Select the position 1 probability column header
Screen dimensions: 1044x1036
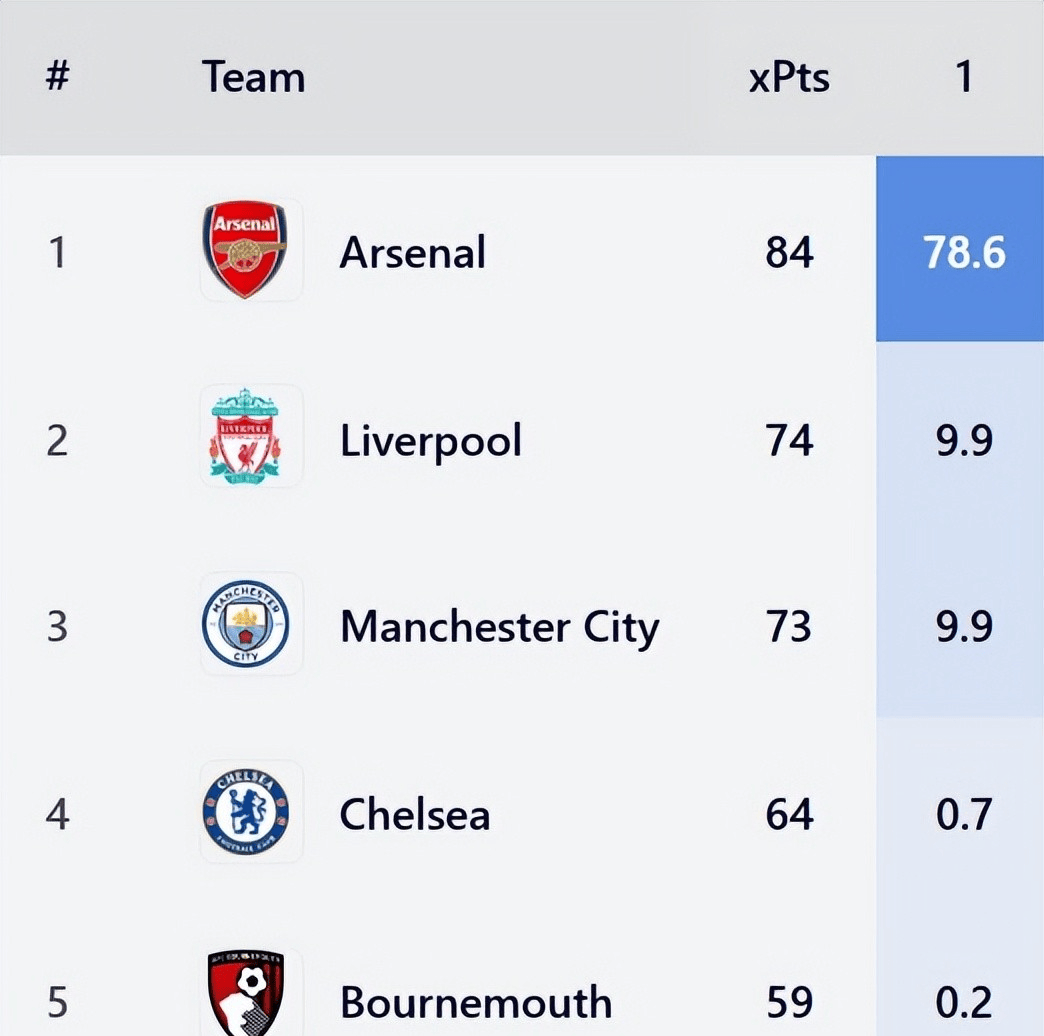[963, 77]
